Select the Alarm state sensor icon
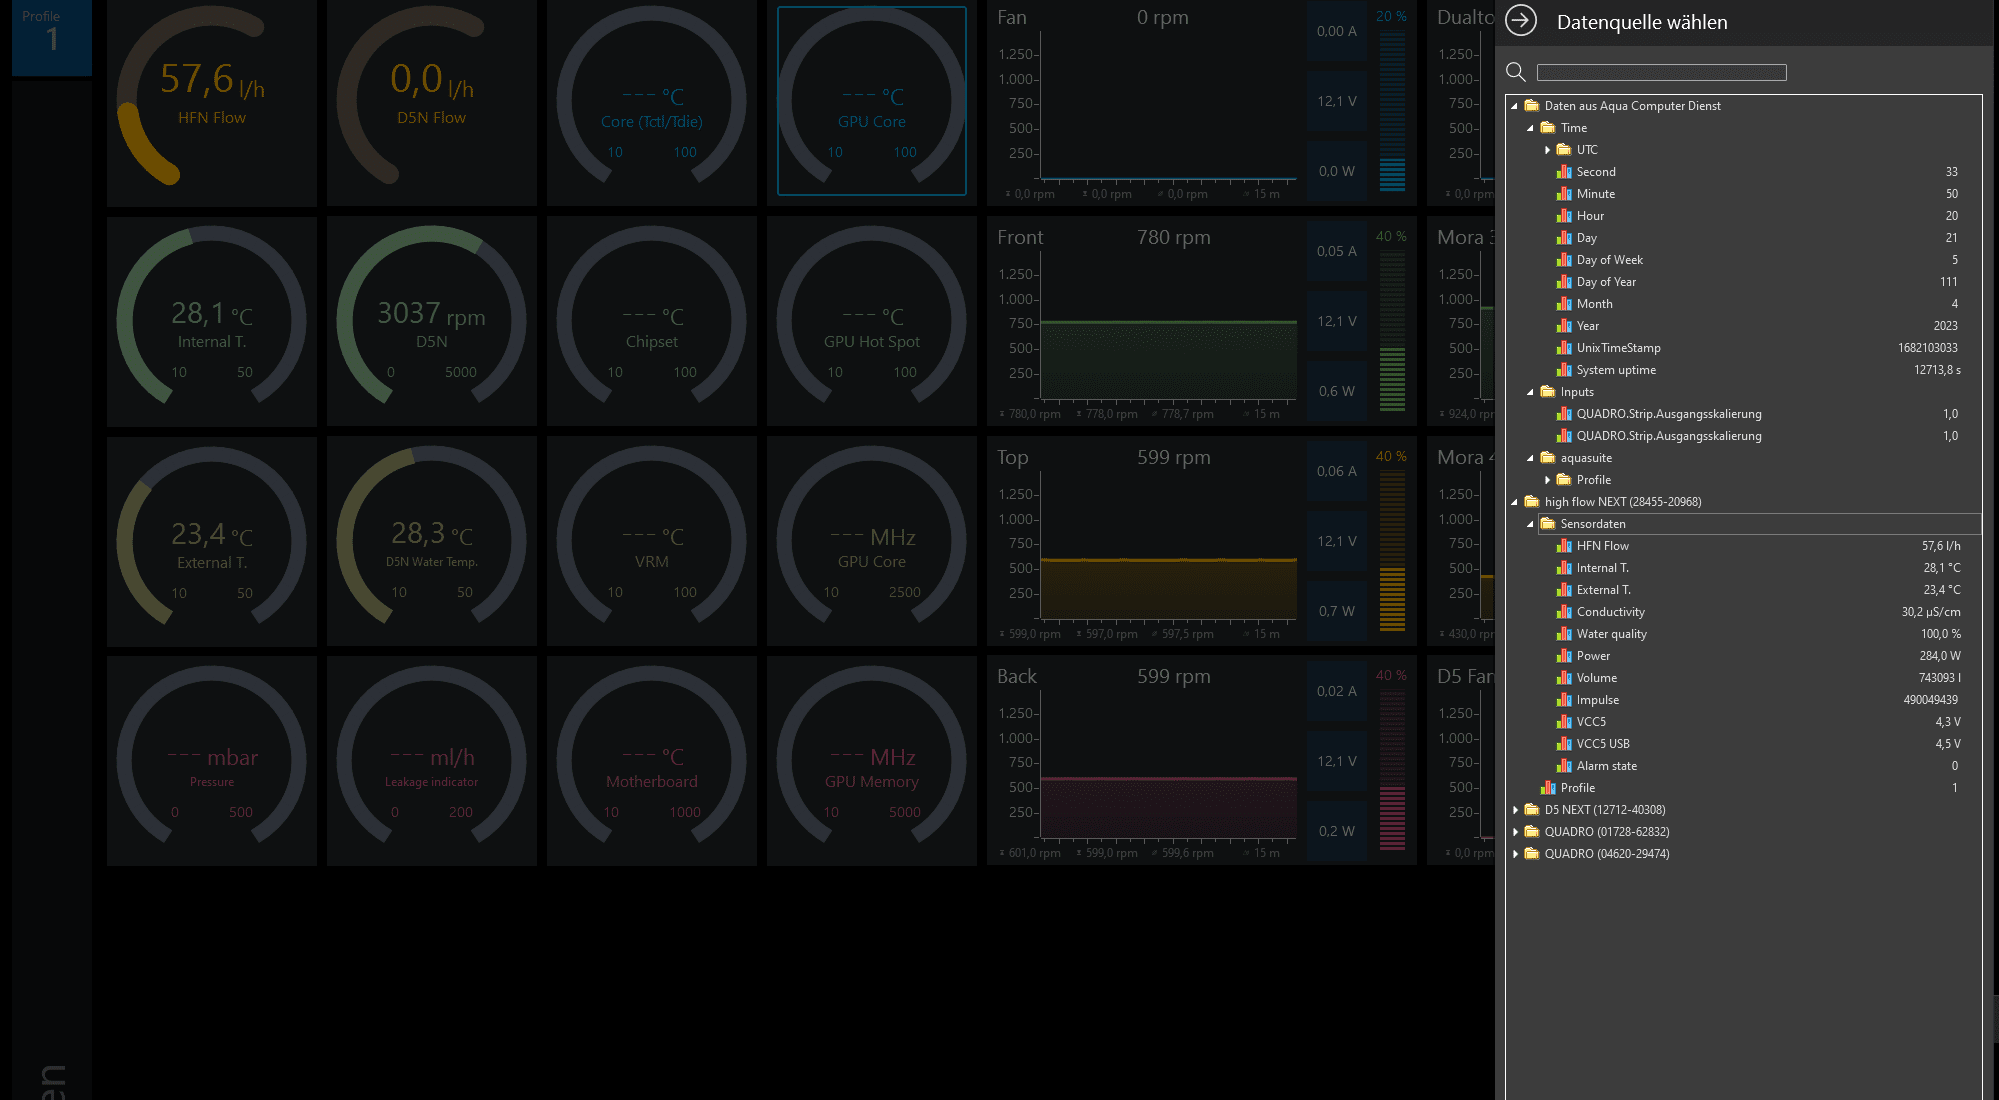1999x1100 pixels. pos(1564,766)
